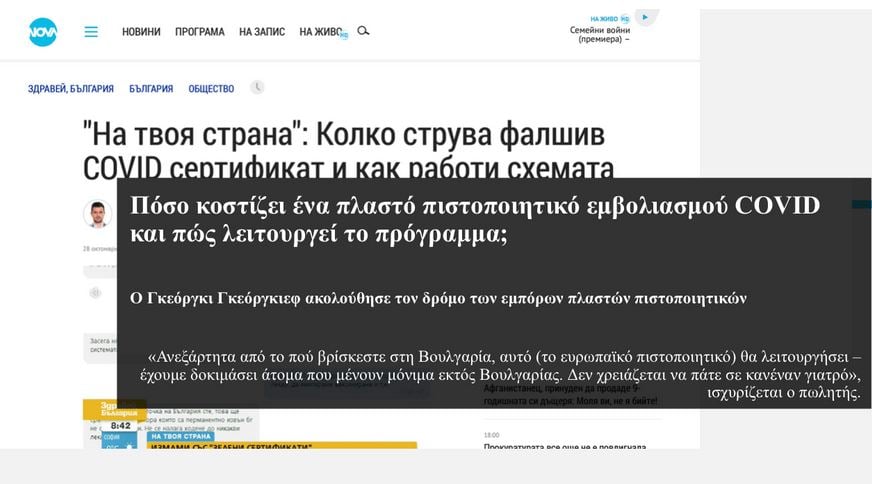The height and width of the screenshot is (484, 872).
Task: Open the NOVA logo homepage
Action: [x=43, y=32]
